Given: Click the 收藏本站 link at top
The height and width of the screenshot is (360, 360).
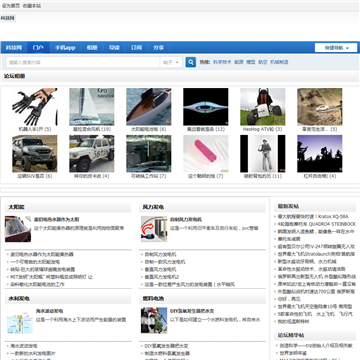Looking at the screenshot, I should click(x=32, y=6).
